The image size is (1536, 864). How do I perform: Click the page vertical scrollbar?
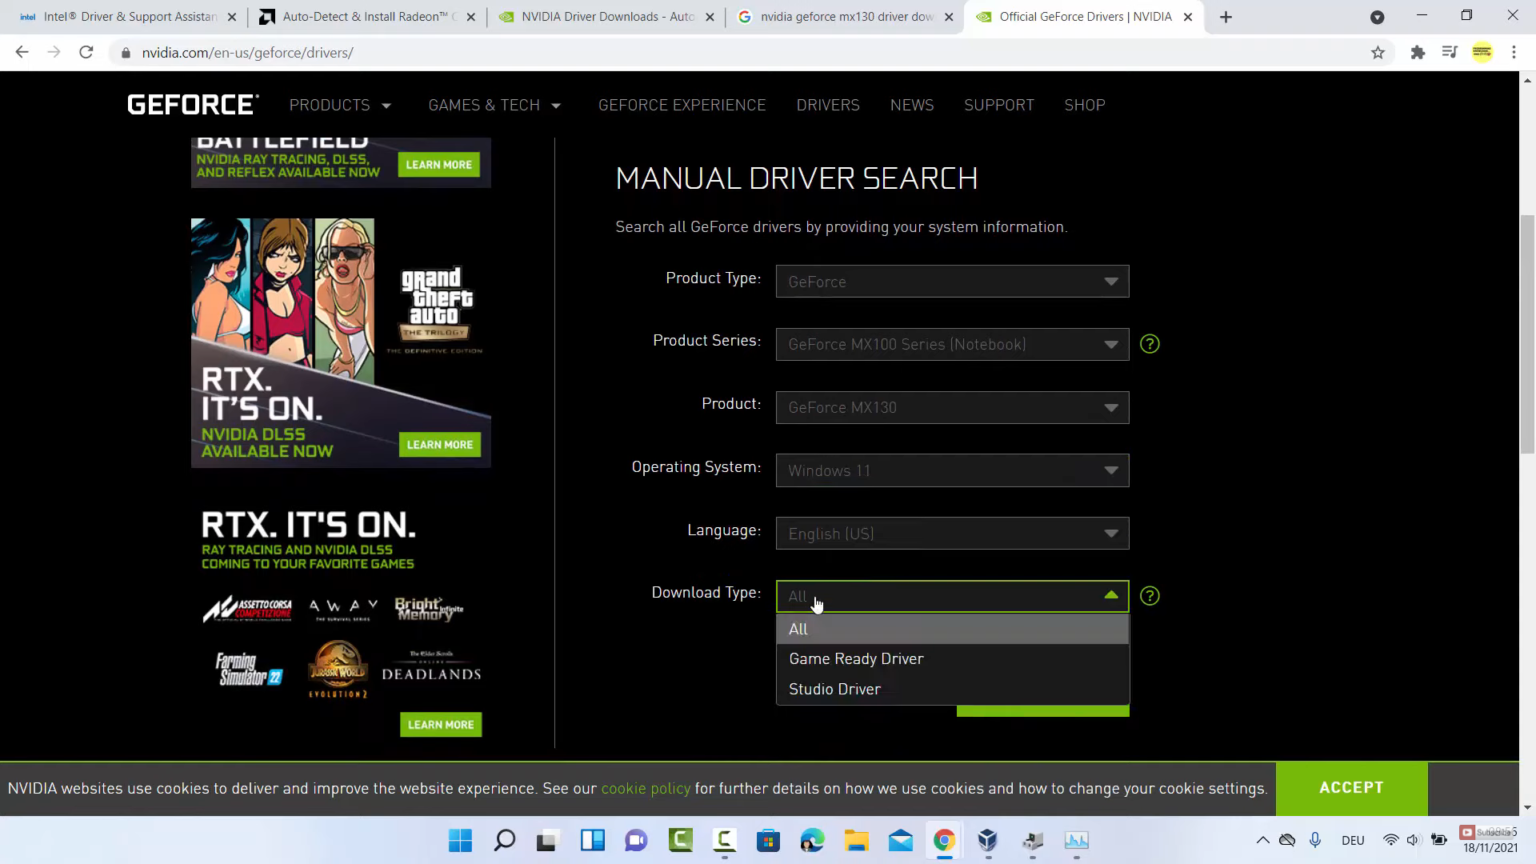pos(1527,335)
